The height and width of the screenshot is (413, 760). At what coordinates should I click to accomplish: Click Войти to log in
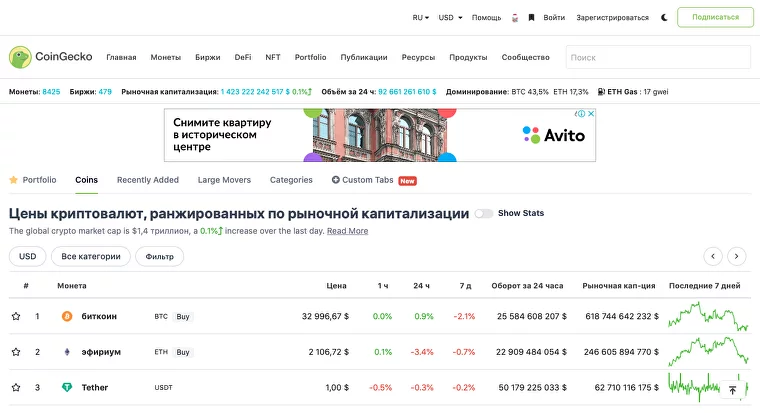click(x=554, y=17)
